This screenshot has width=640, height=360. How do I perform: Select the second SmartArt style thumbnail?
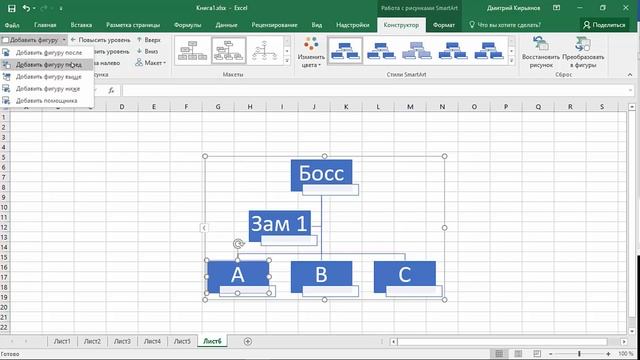[x=381, y=51]
